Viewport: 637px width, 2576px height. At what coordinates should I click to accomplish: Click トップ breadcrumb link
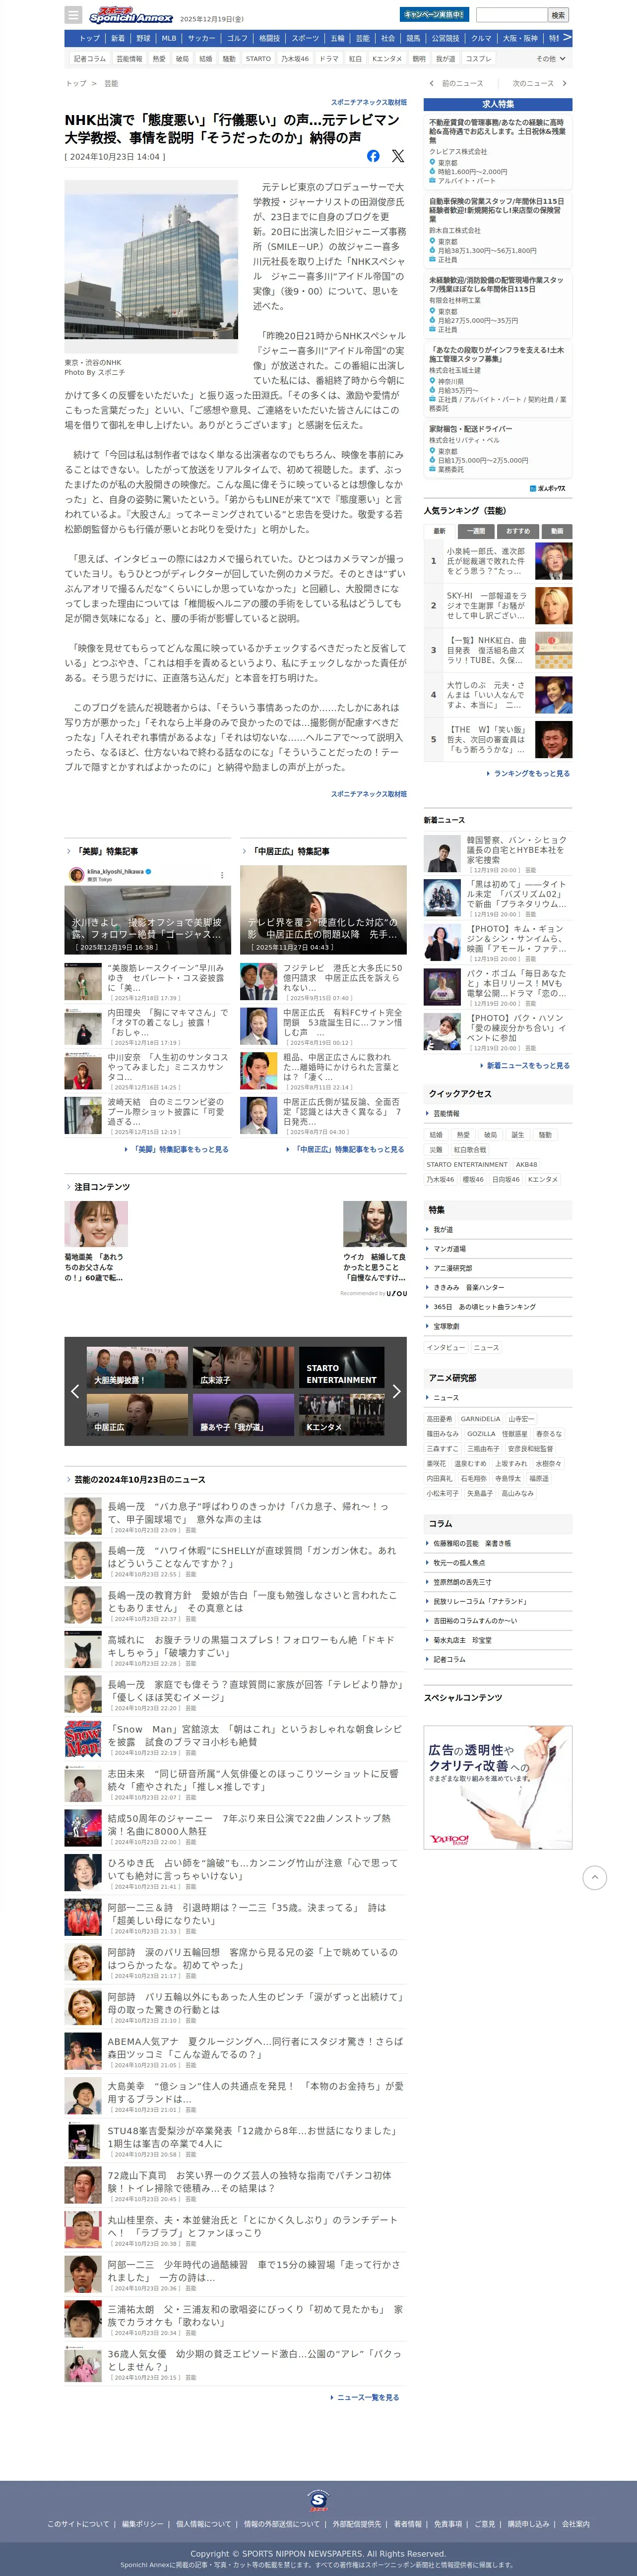(76, 83)
